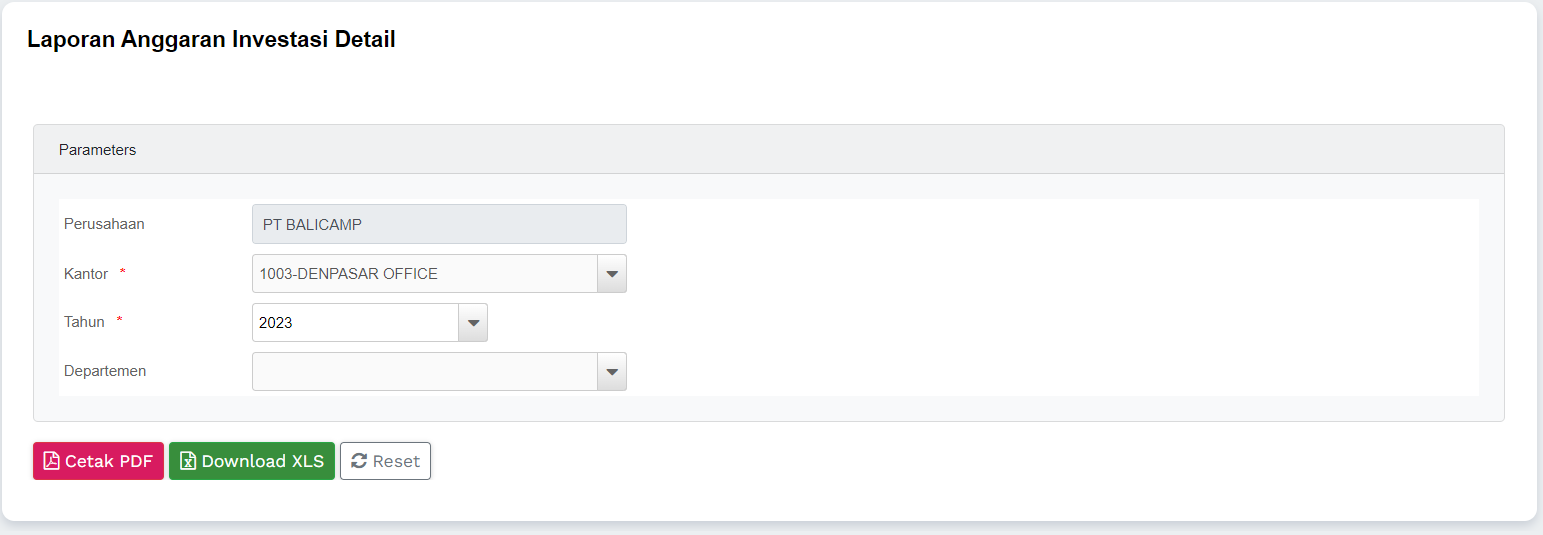Image resolution: width=1543 pixels, height=535 pixels.
Task: Focus the empty Departemen field
Action: (424, 372)
